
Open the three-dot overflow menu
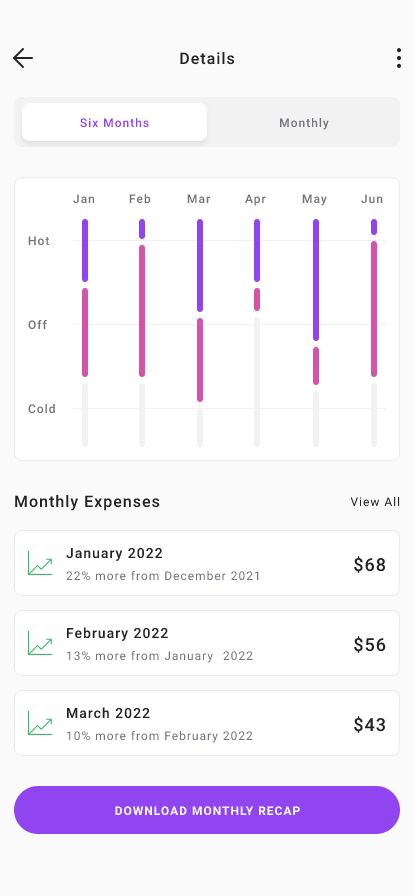[399, 58]
